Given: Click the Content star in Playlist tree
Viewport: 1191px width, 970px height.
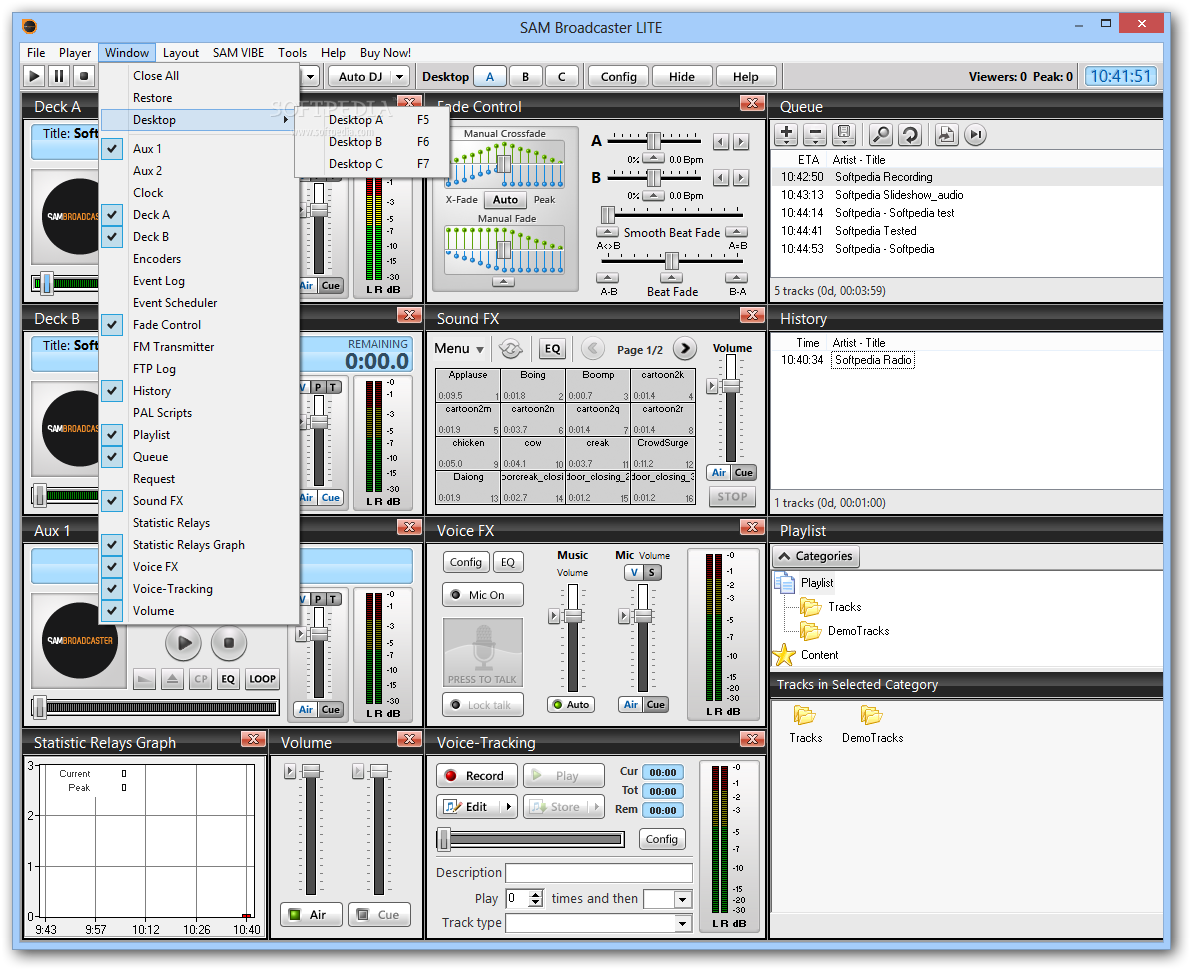Looking at the screenshot, I should [784, 655].
